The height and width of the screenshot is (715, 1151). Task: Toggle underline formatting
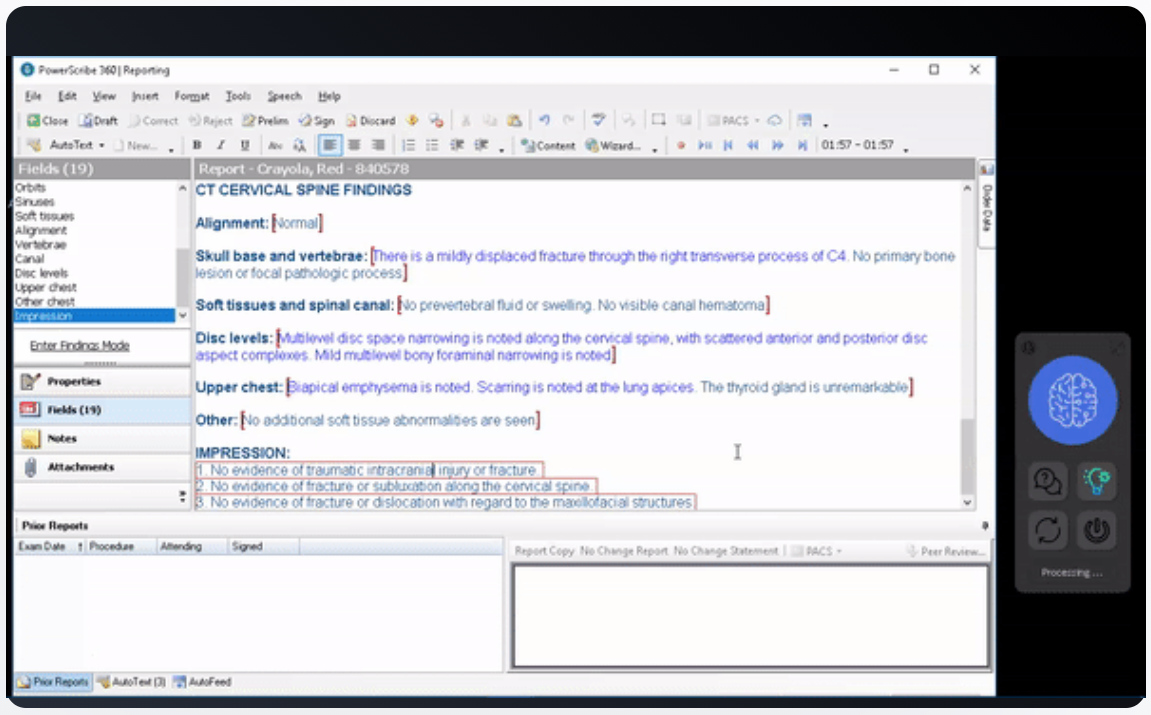[245, 146]
